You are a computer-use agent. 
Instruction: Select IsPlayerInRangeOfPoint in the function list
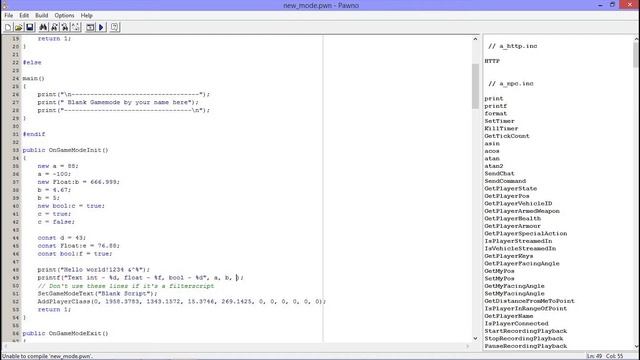click(x=525, y=309)
